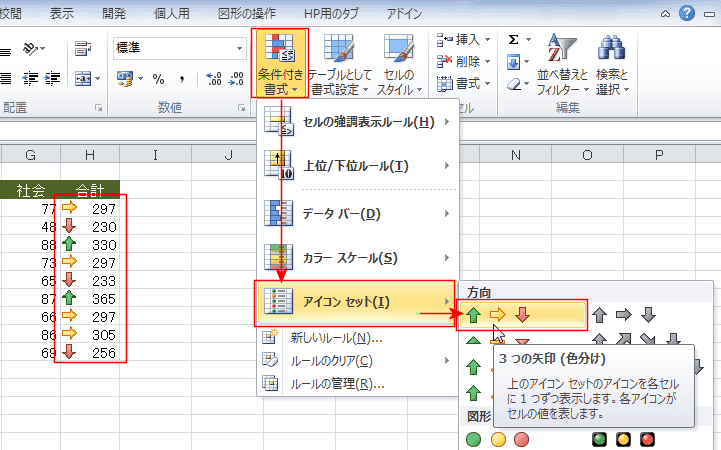Viewport: 721px width, 450px height.
Task: Switch to the アドイン ribbon tab
Action: coord(404,13)
